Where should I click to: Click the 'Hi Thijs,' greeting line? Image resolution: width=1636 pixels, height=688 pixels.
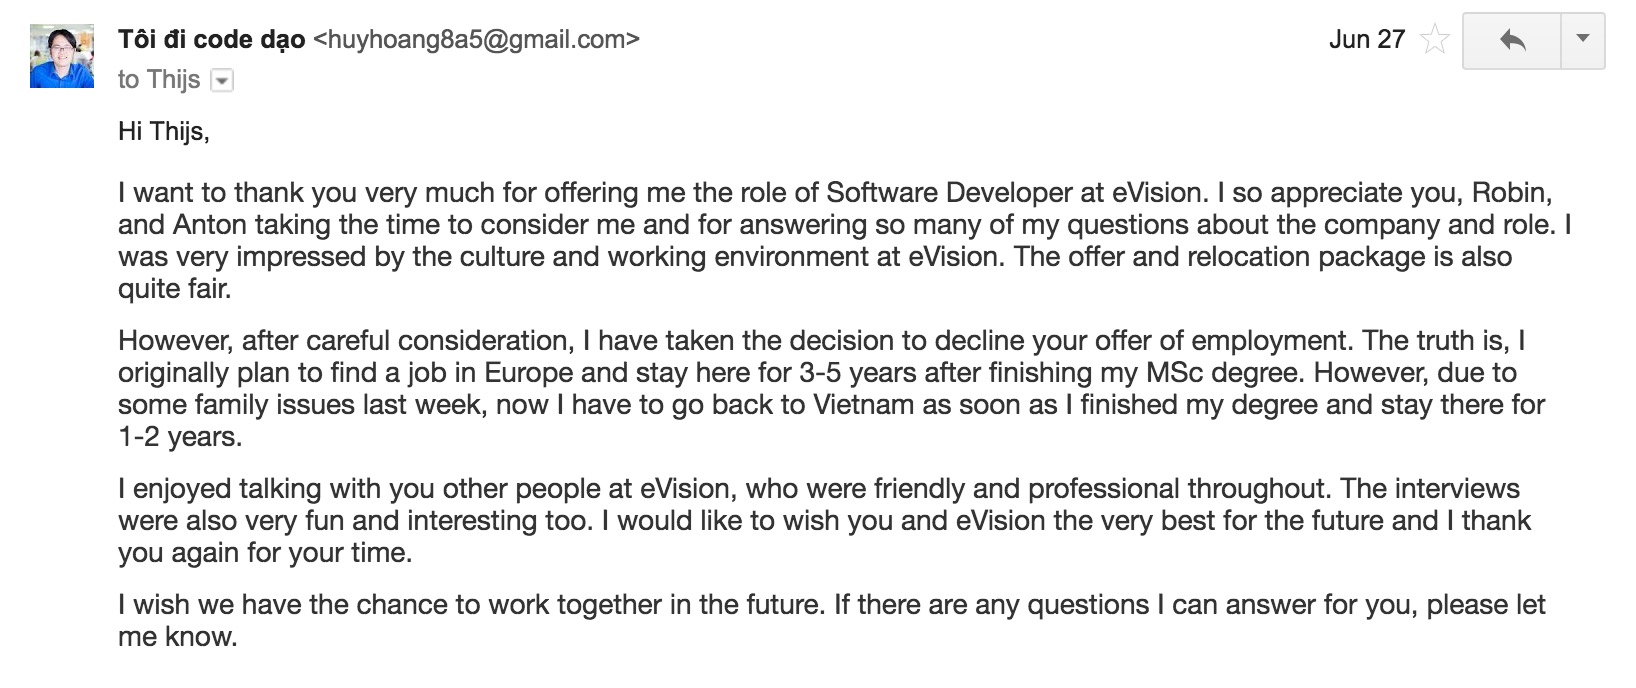click(164, 131)
